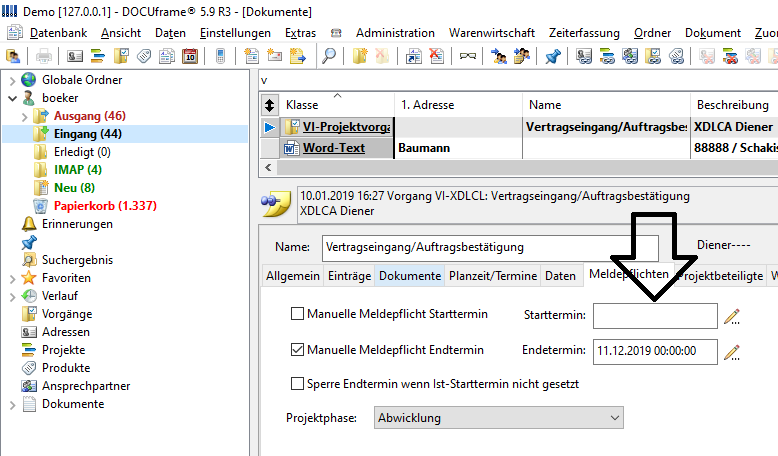The height and width of the screenshot is (456, 778).
Task: Click the up-down sort arrows in table corner
Action: tap(269, 105)
